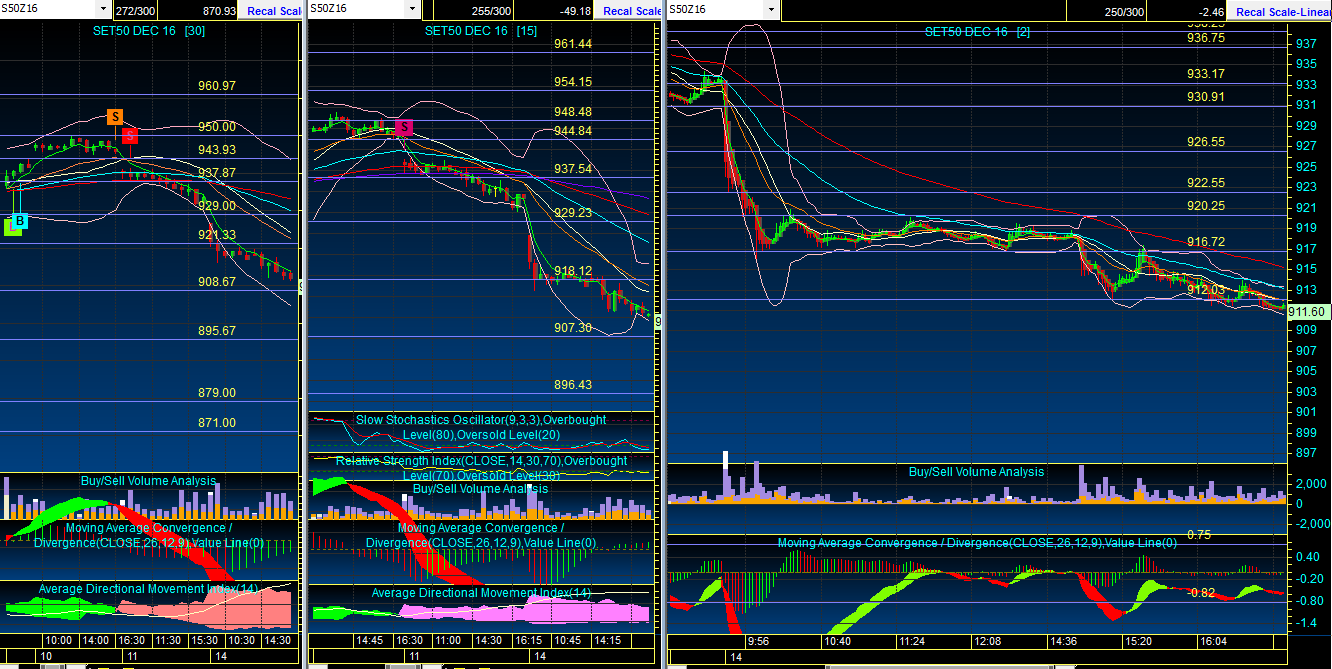
Task: Click the 916.72 price level label
Action: tap(1206, 242)
